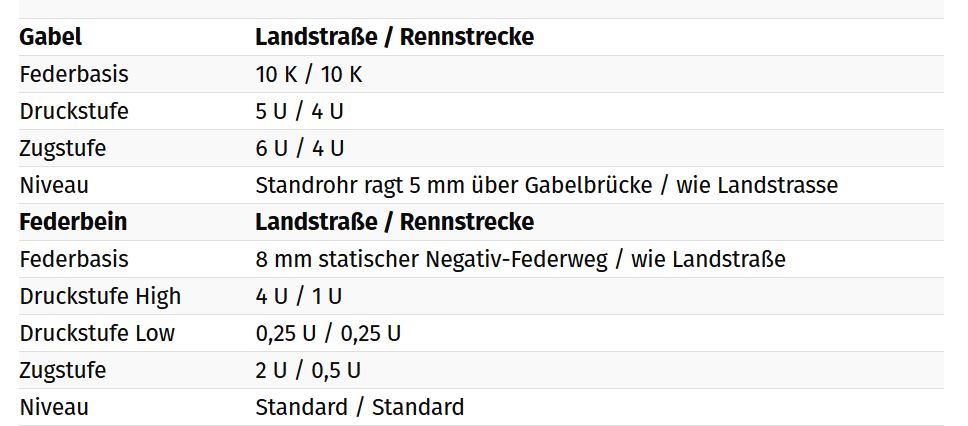The height and width of the screenshot is (426, 968).
Task: Select the Druckstufe Low label
Action: pos(97,333)
